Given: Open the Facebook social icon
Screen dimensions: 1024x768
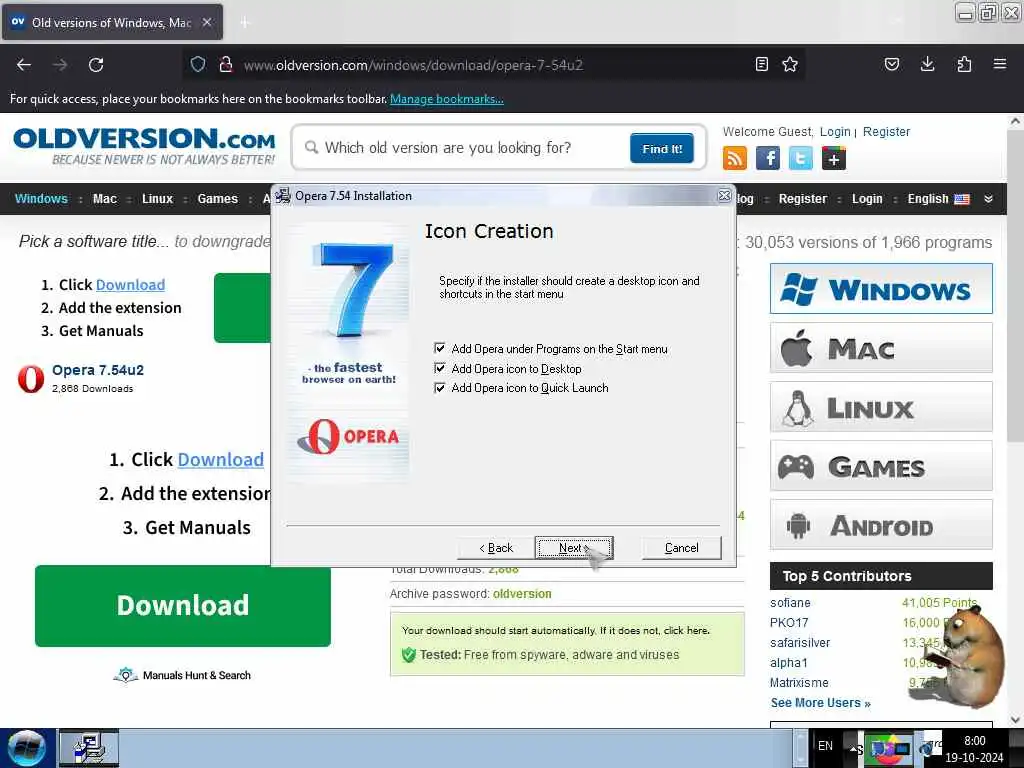Looking at the screenshot, I should pos(768,158).
